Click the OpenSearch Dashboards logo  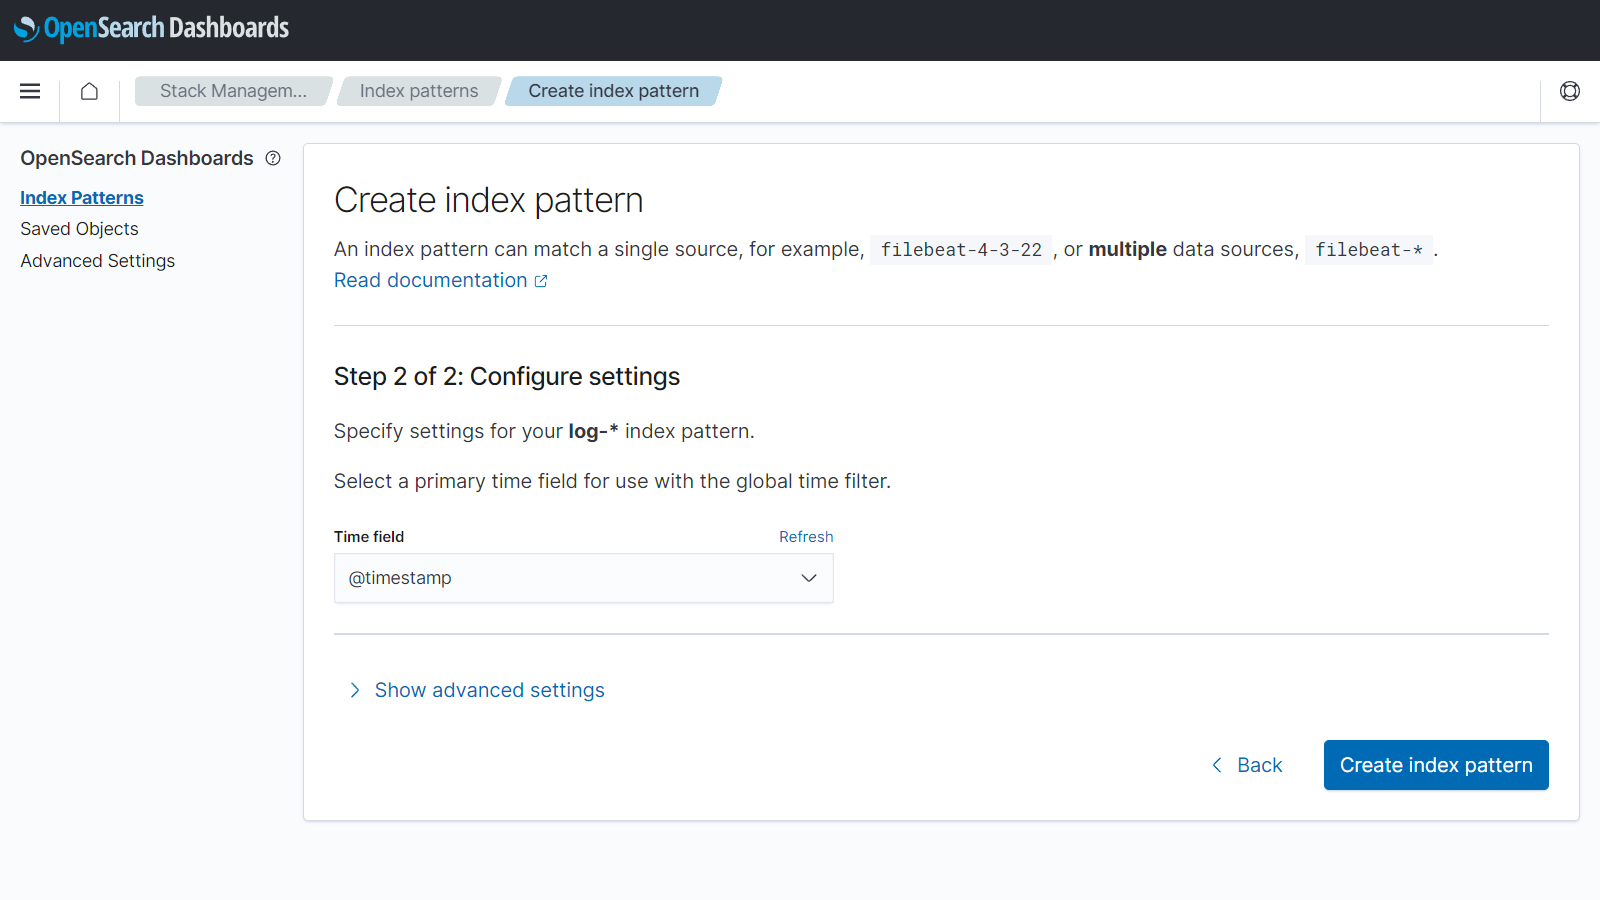click(151, 28)
